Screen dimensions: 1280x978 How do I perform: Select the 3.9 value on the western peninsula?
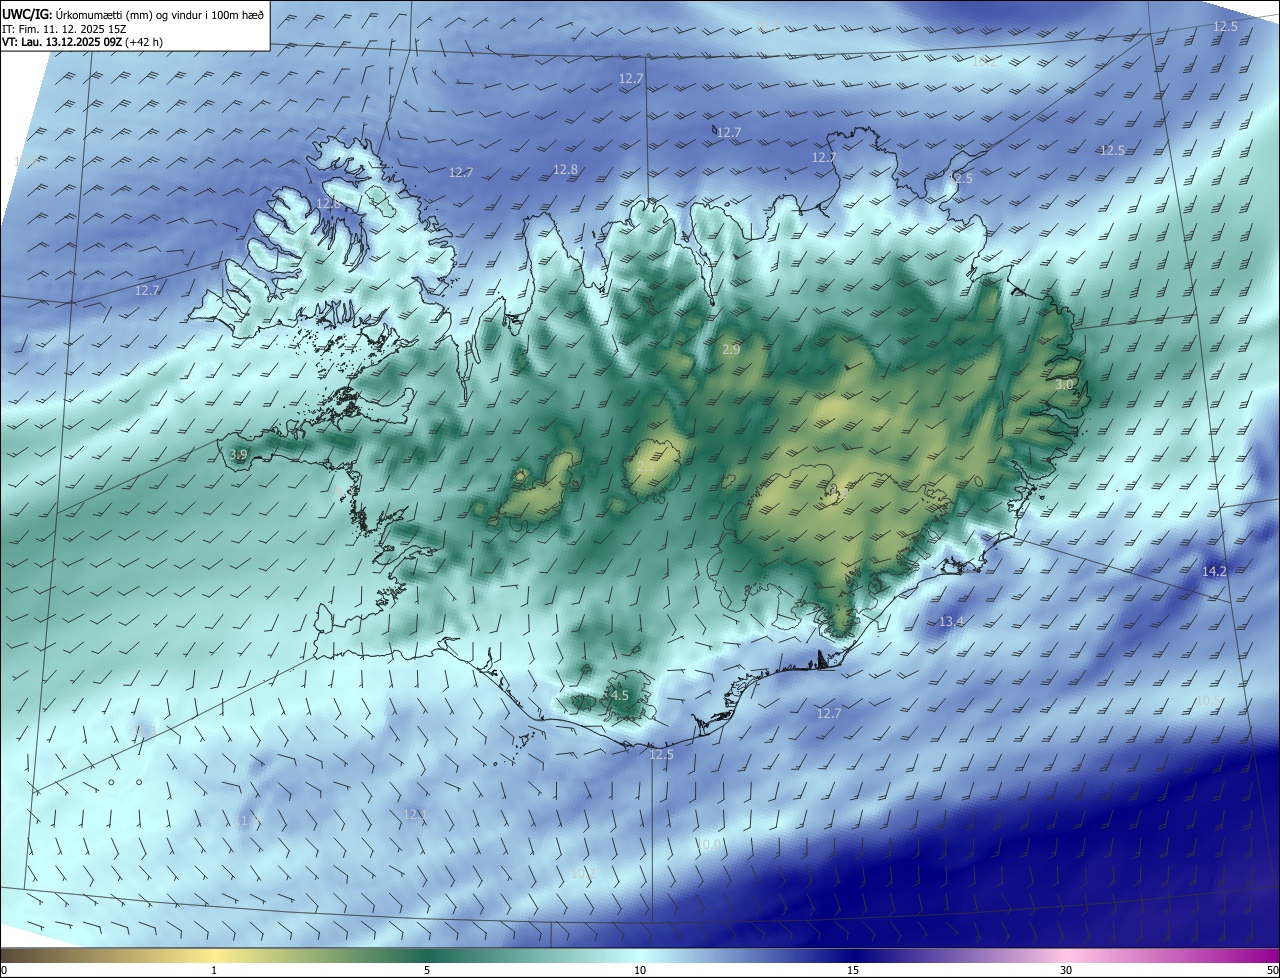pos(238,455)
